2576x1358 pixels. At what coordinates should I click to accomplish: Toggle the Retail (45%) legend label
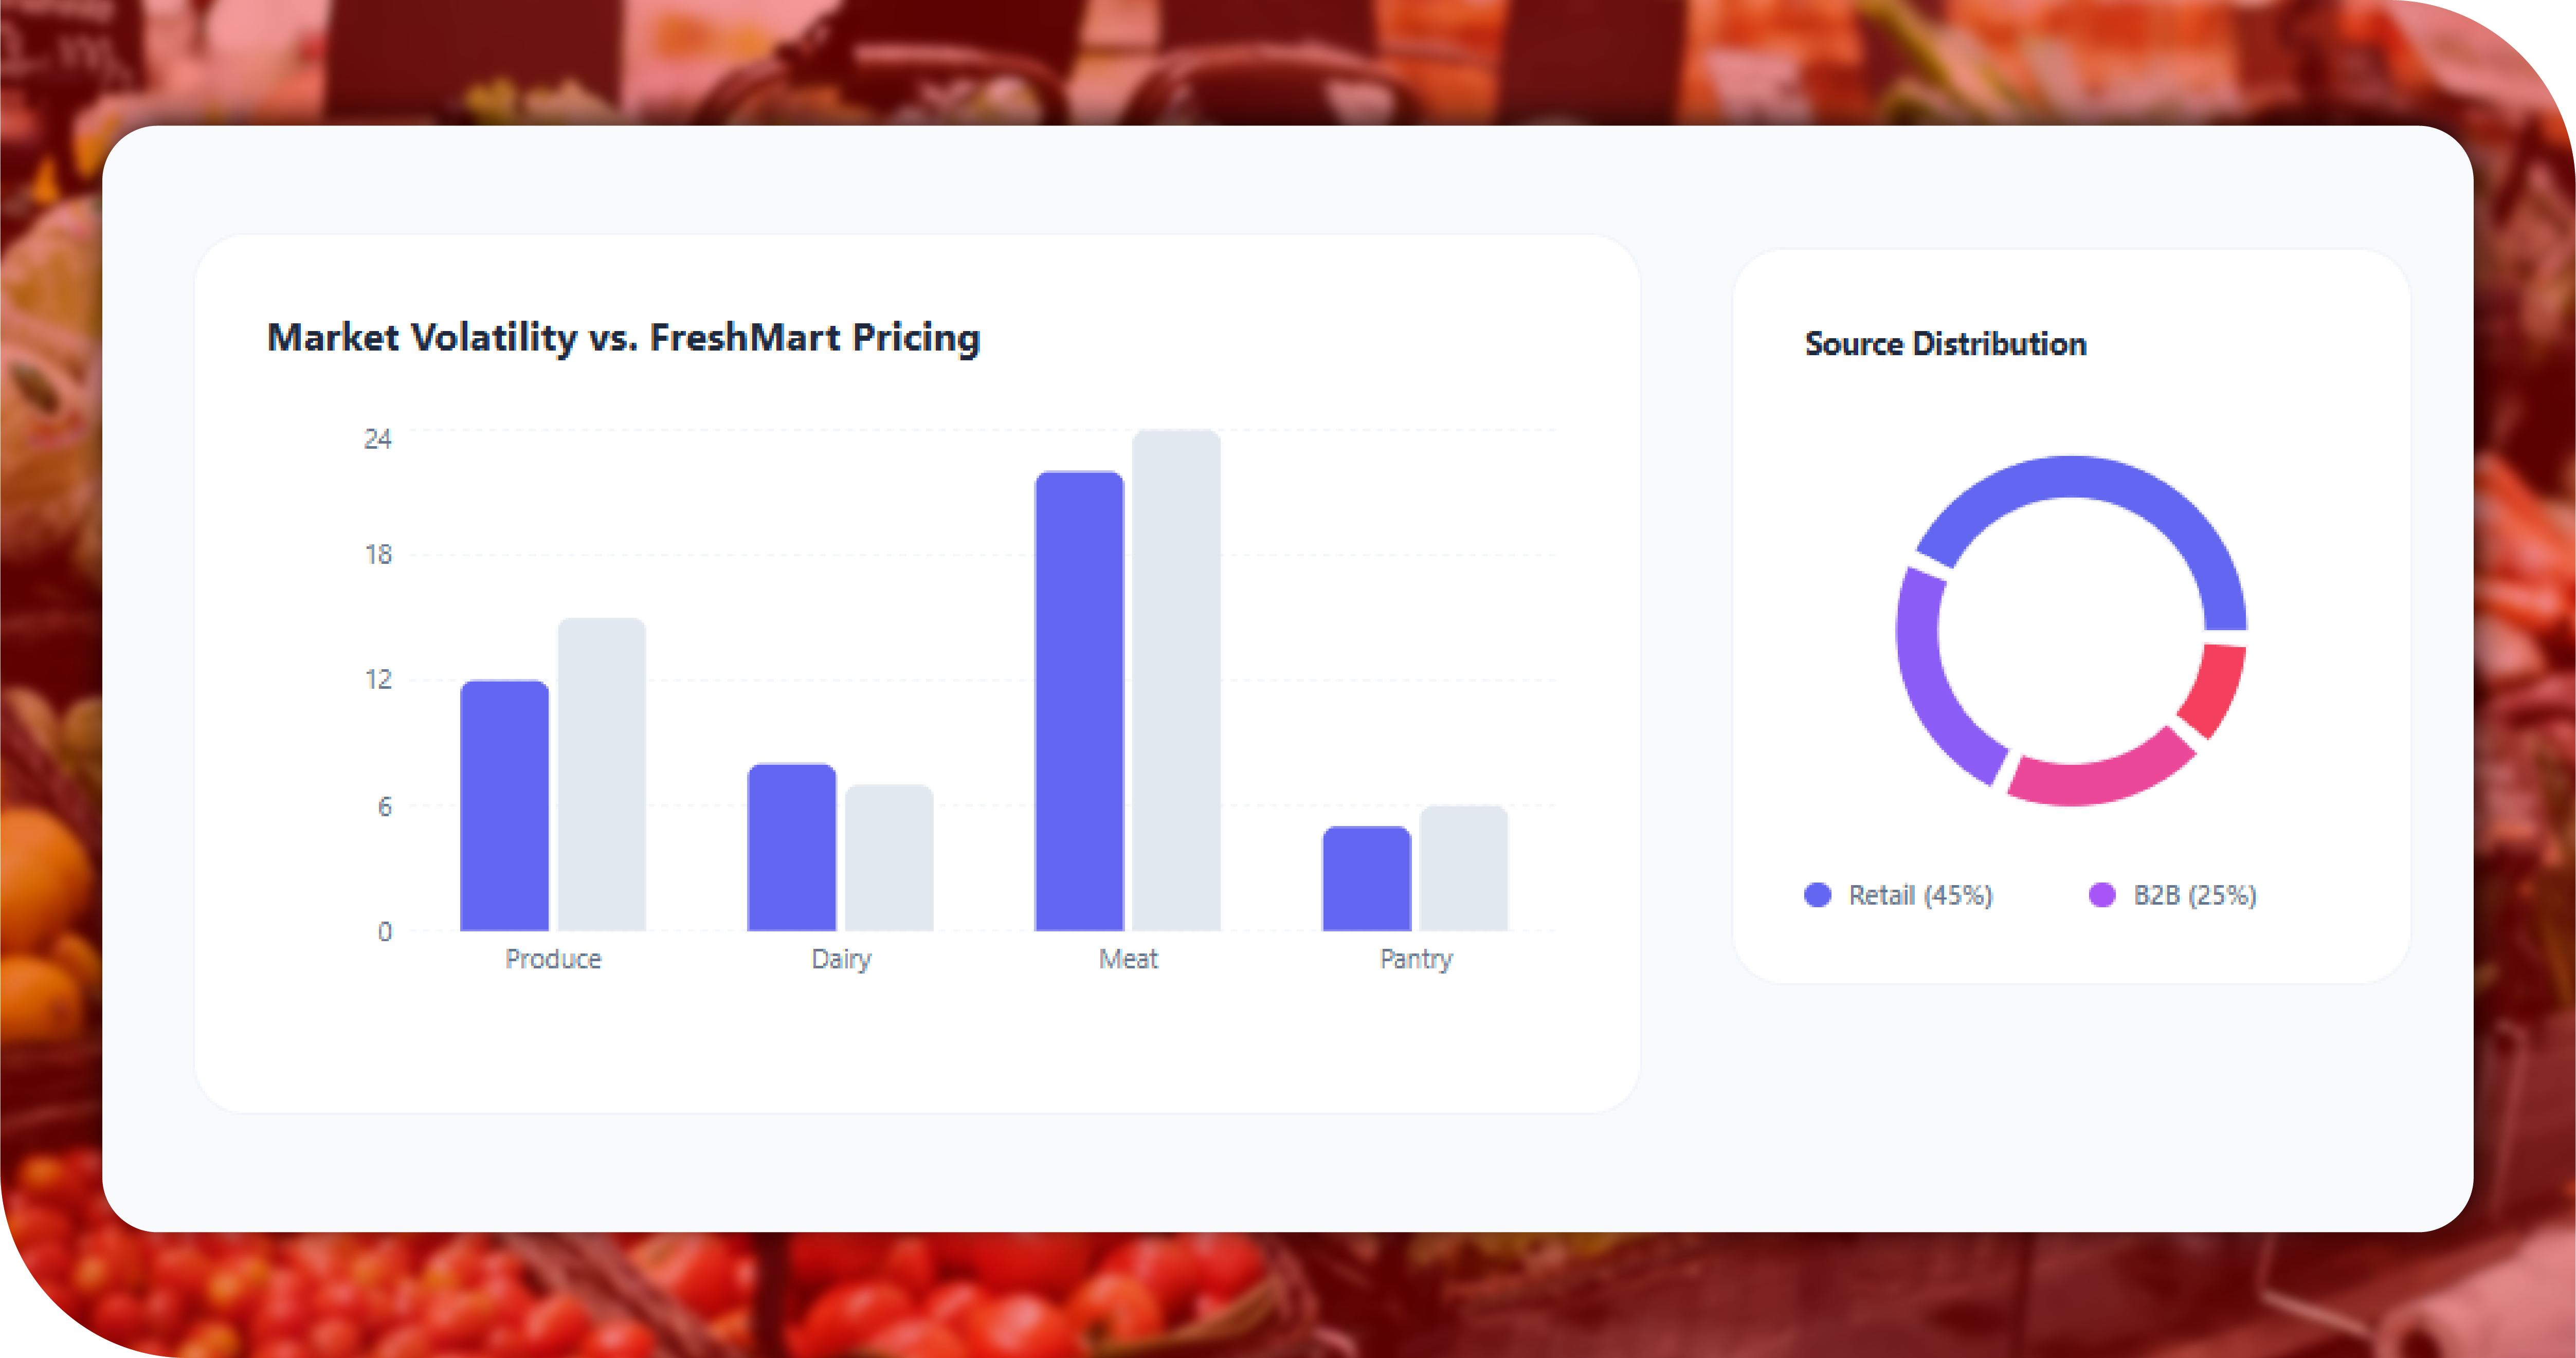1920,895
